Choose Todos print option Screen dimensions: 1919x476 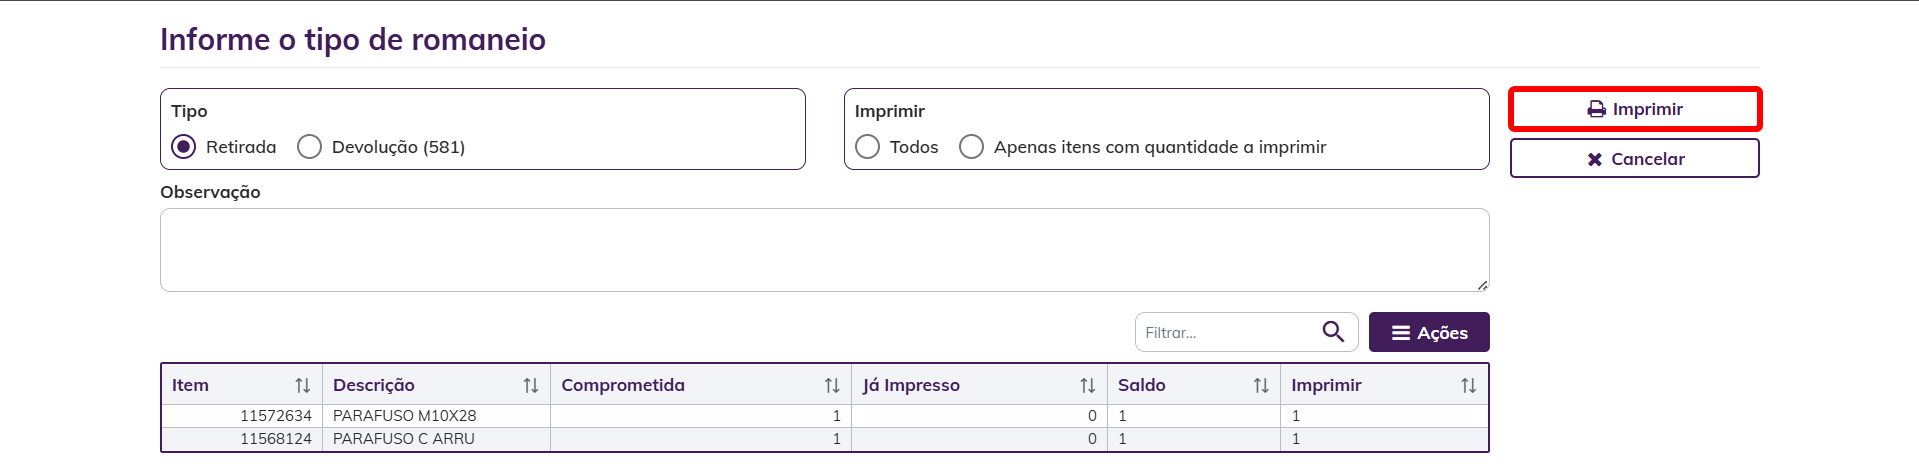tap(867, 147)
